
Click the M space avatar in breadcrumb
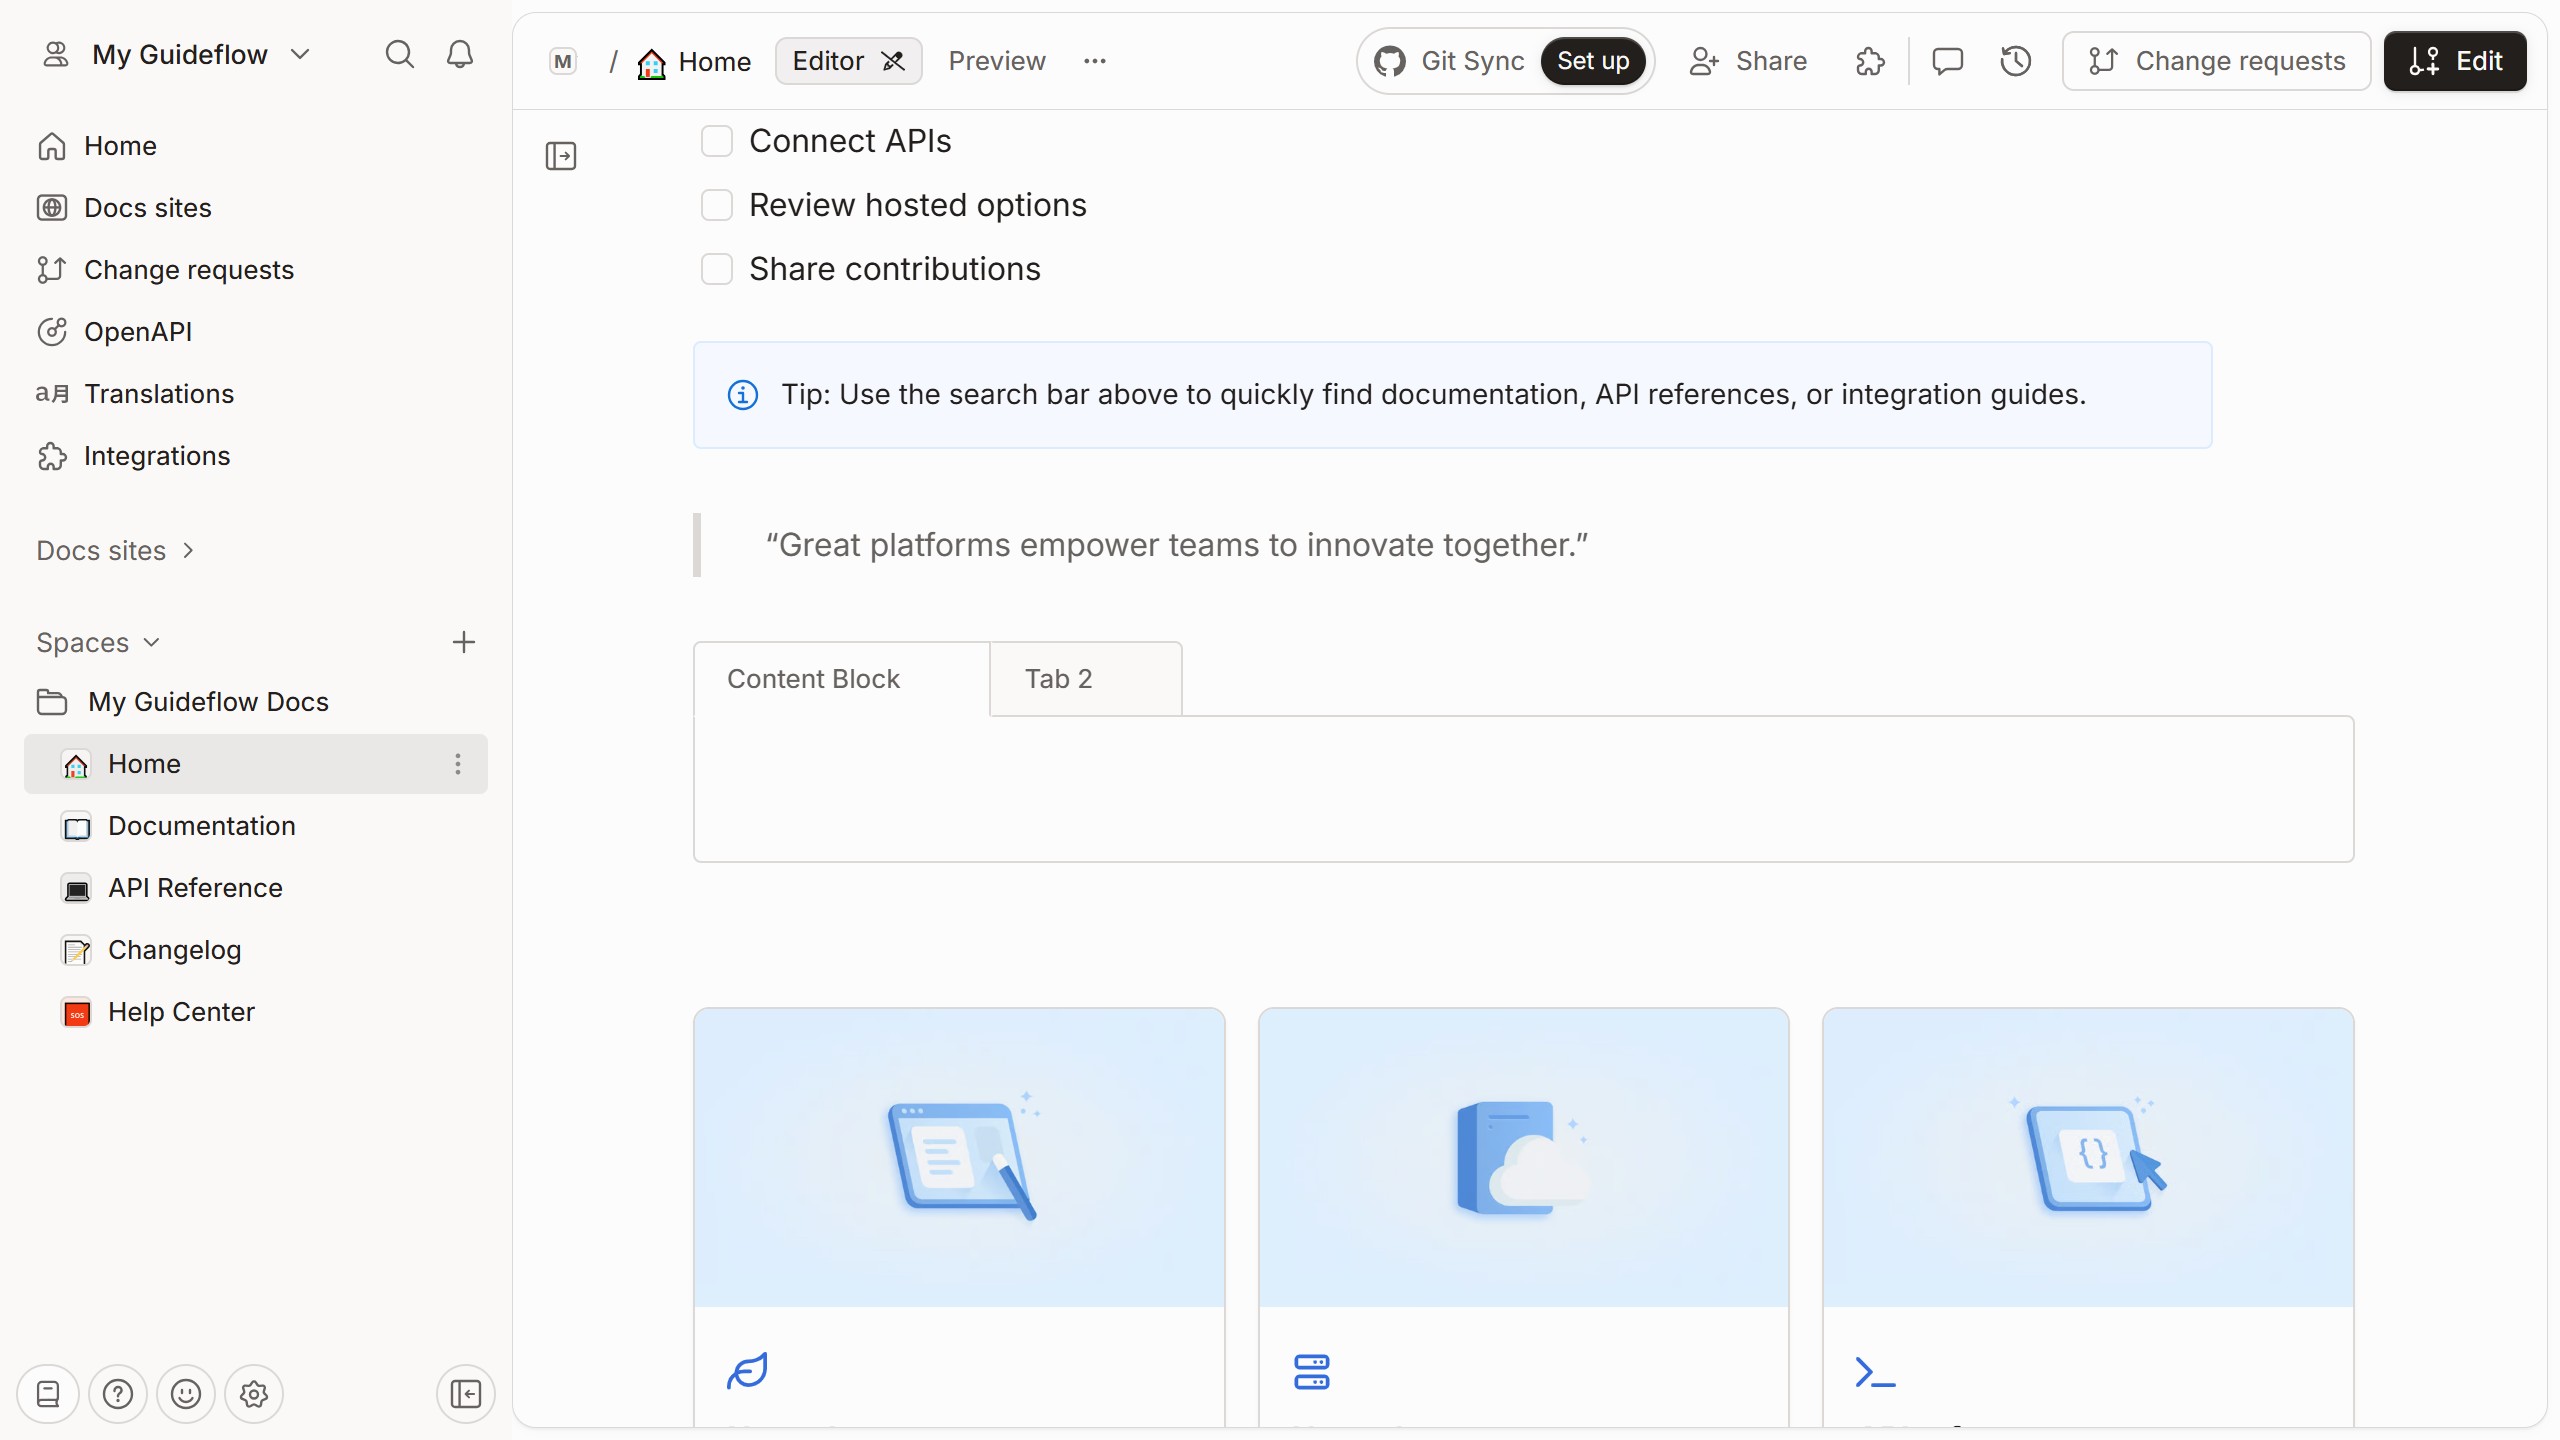pyautogui.click(x=563, y=62)
